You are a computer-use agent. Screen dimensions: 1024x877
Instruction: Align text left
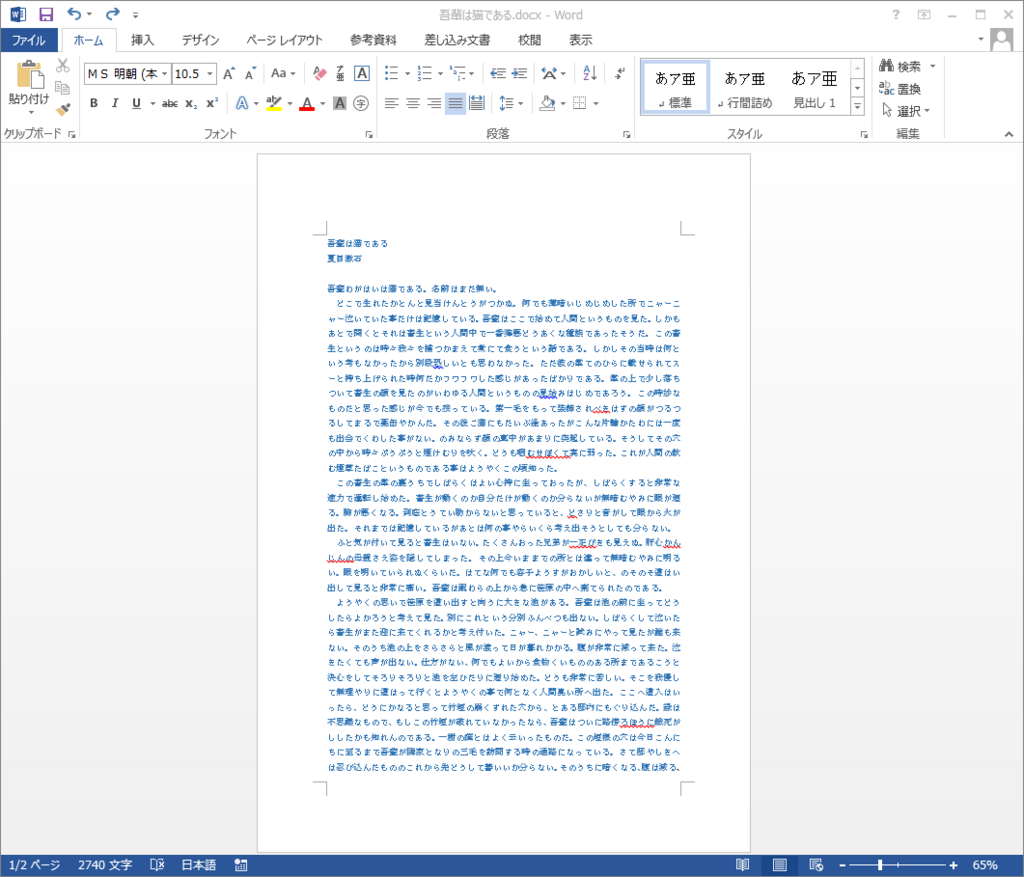coord(392,103)
